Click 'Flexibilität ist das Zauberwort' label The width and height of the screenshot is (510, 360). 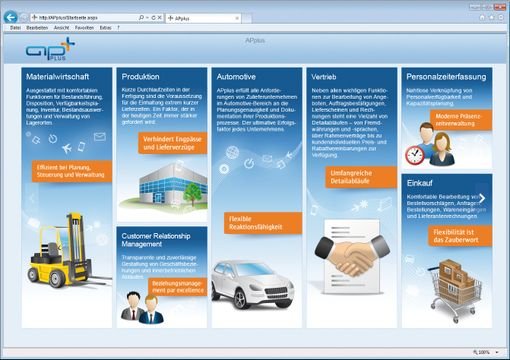460,236
